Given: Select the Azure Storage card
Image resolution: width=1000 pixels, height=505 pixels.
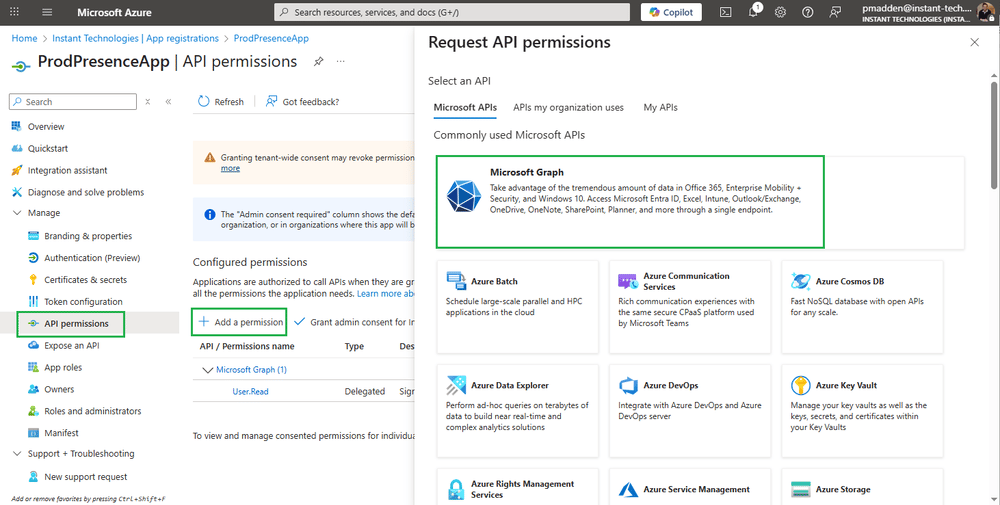Looking at the screenshot, I should pos(862,487).
